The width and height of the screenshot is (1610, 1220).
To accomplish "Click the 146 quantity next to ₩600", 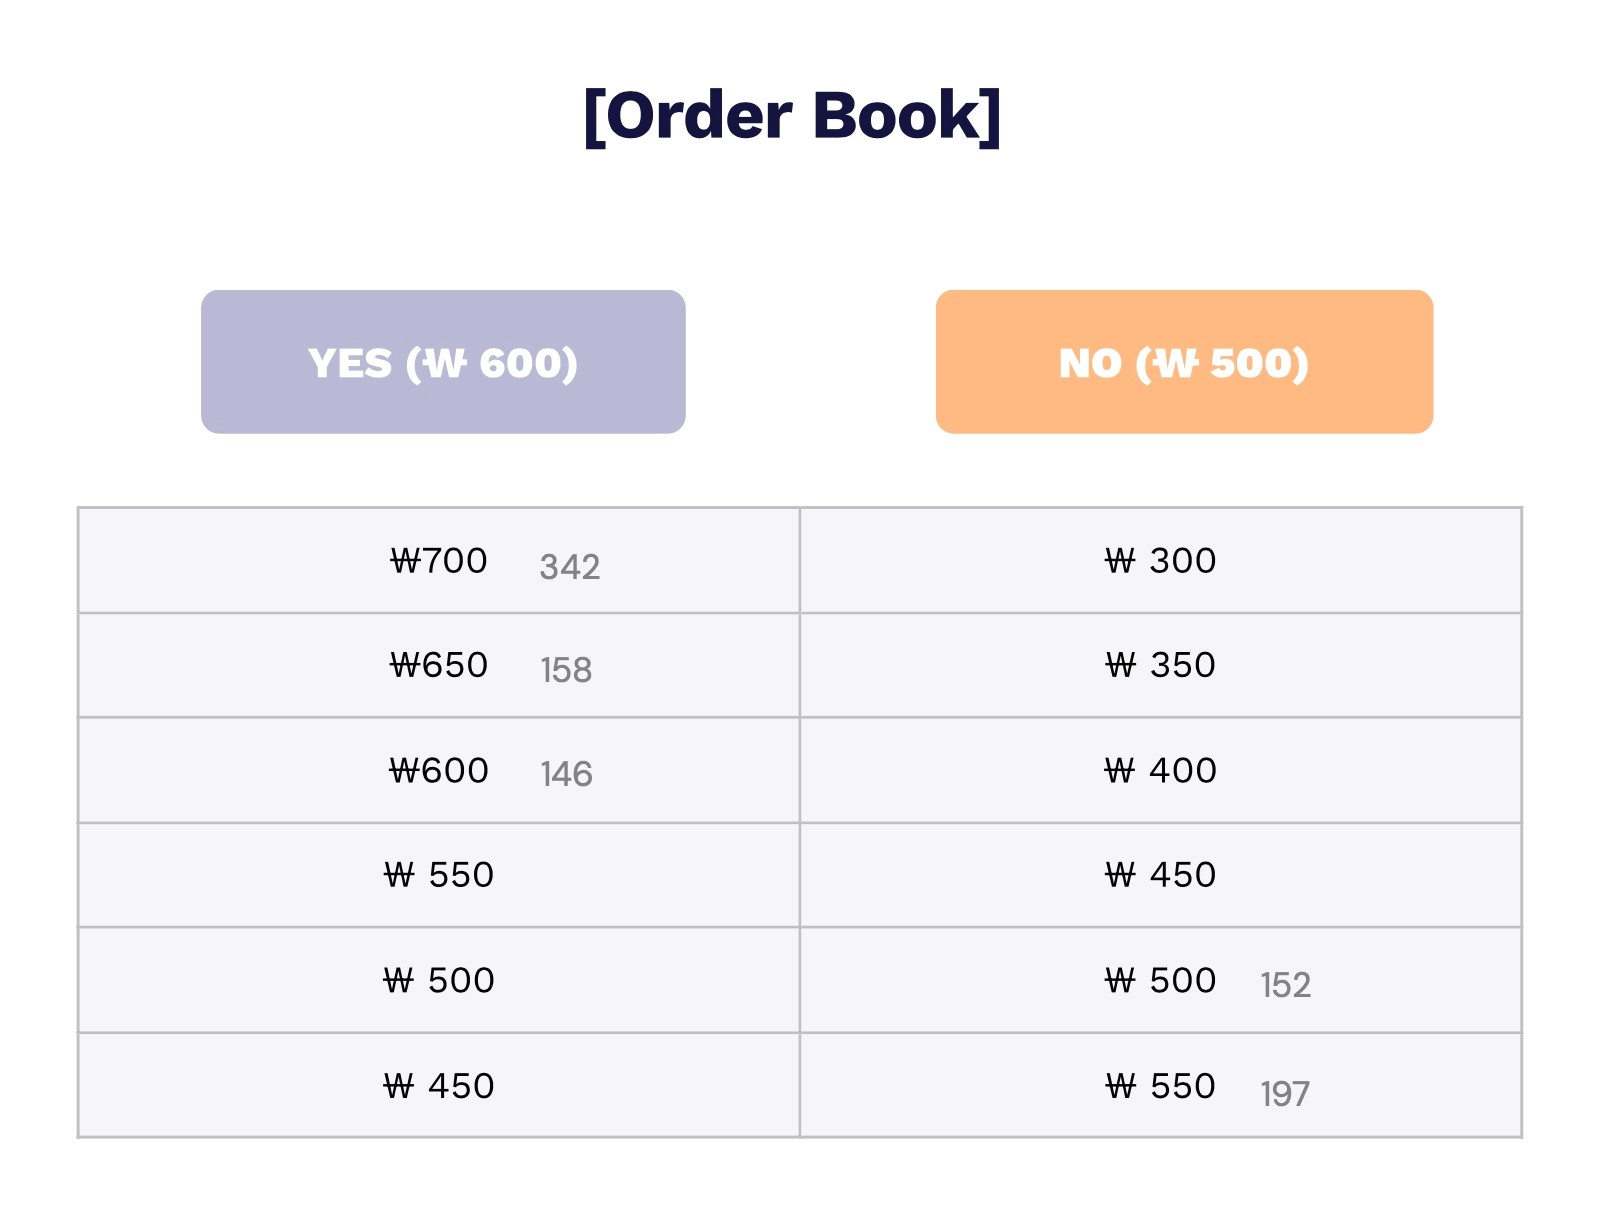I will pos(566,774).
